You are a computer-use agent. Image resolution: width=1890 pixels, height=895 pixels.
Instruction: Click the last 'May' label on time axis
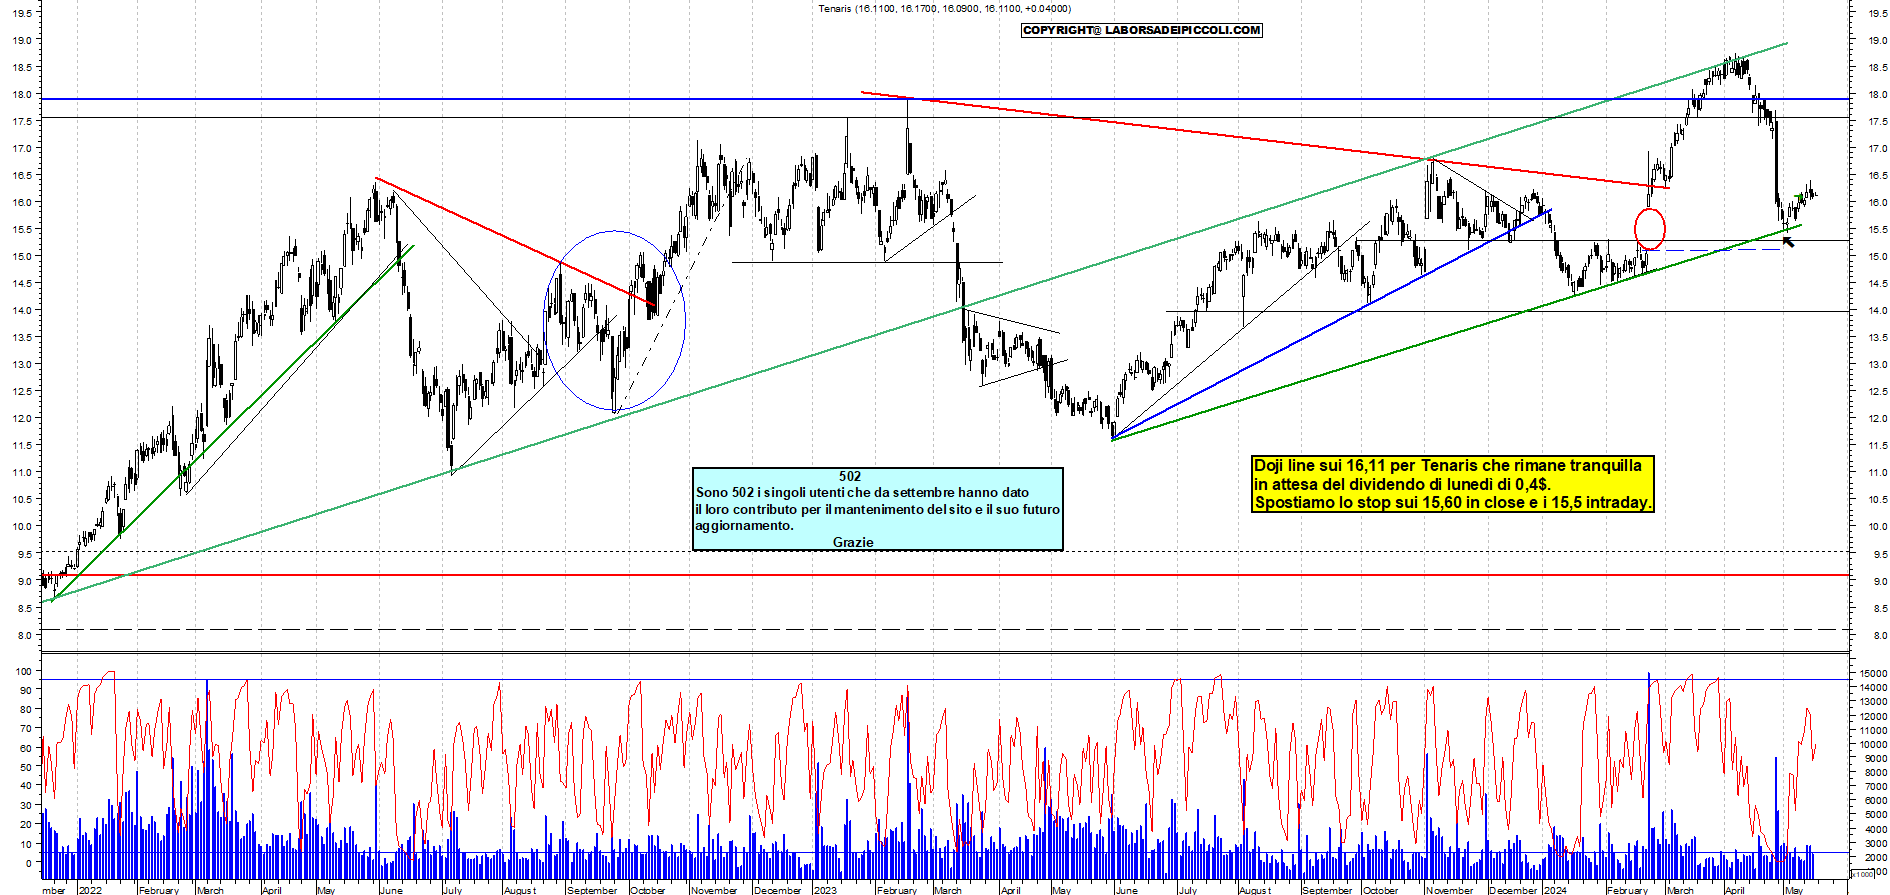pos(1794,889)
